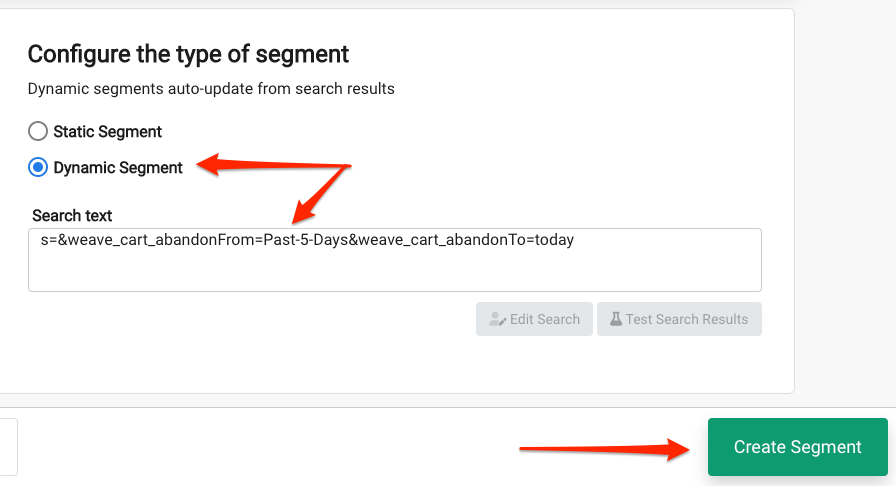Click the 'Configure the type of segment' heading

point(188,54)
